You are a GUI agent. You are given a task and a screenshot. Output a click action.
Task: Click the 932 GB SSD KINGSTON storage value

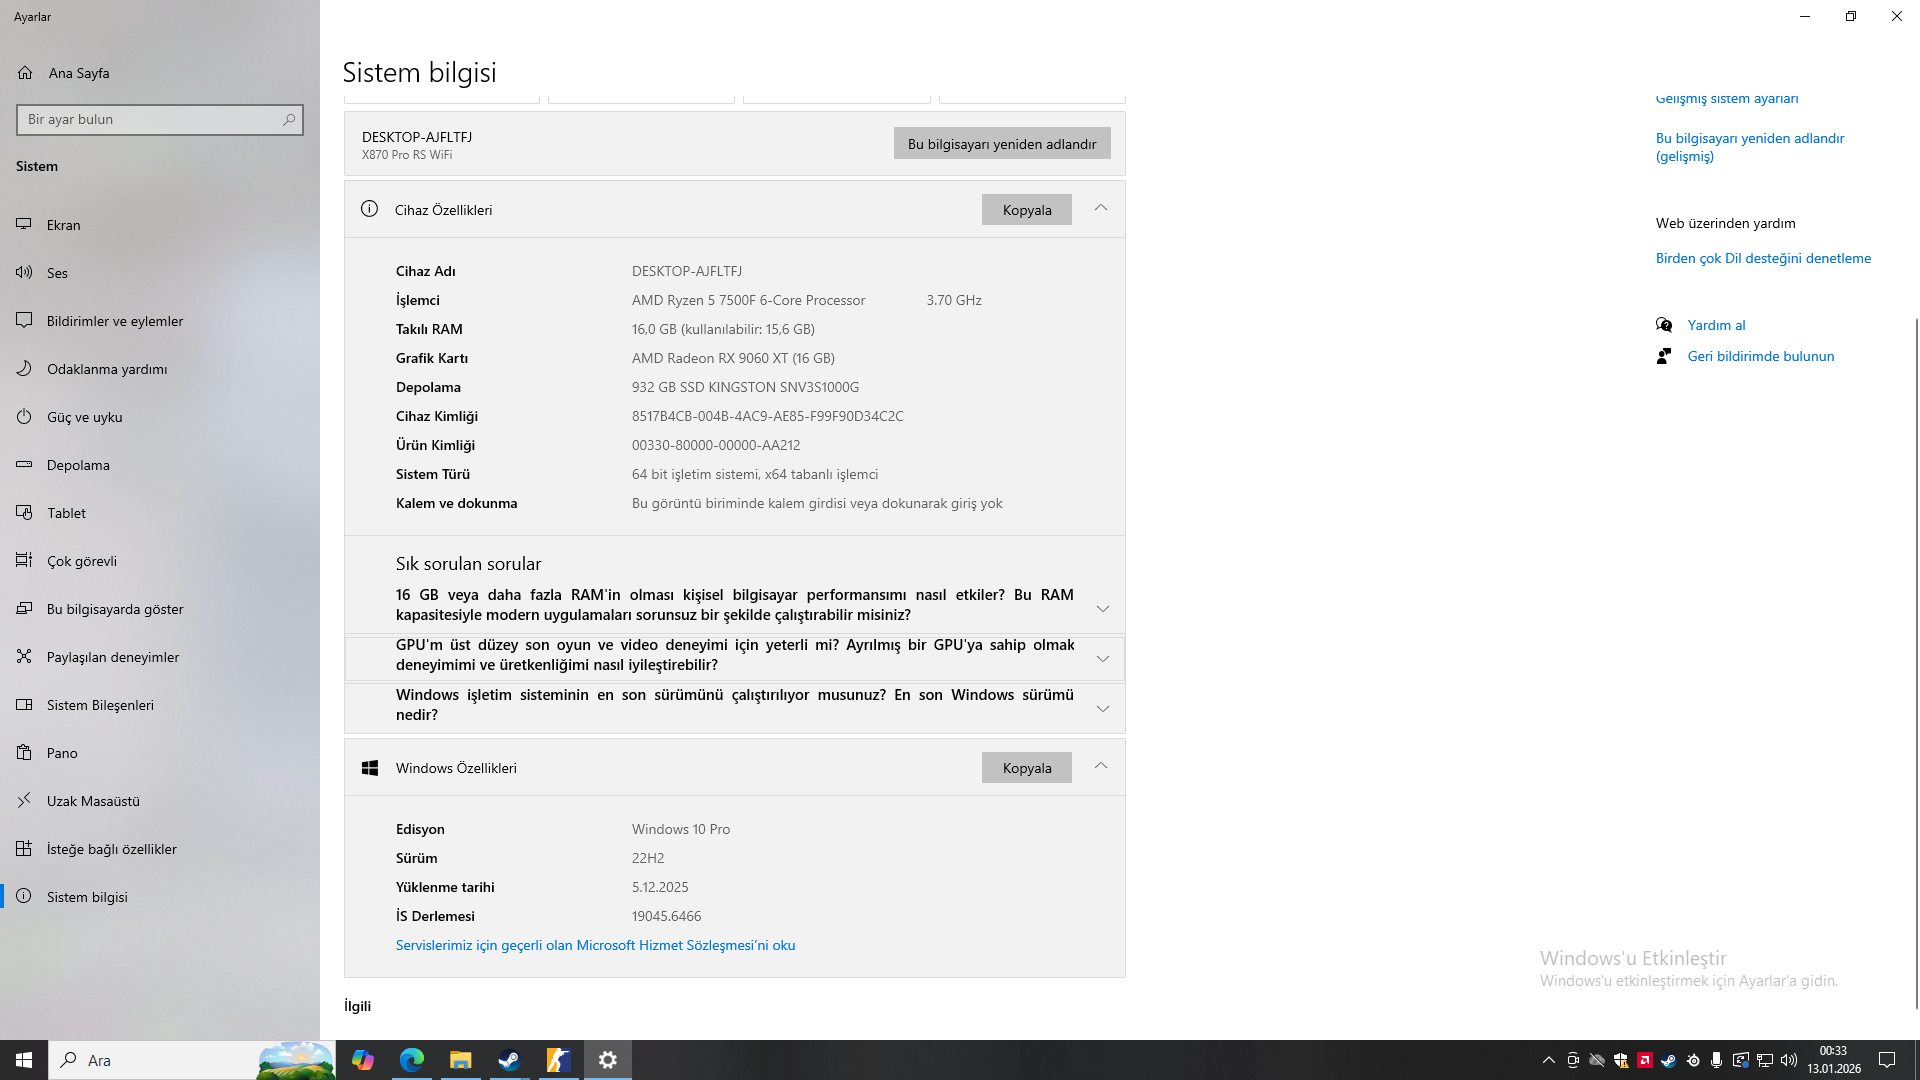point(745,387)
